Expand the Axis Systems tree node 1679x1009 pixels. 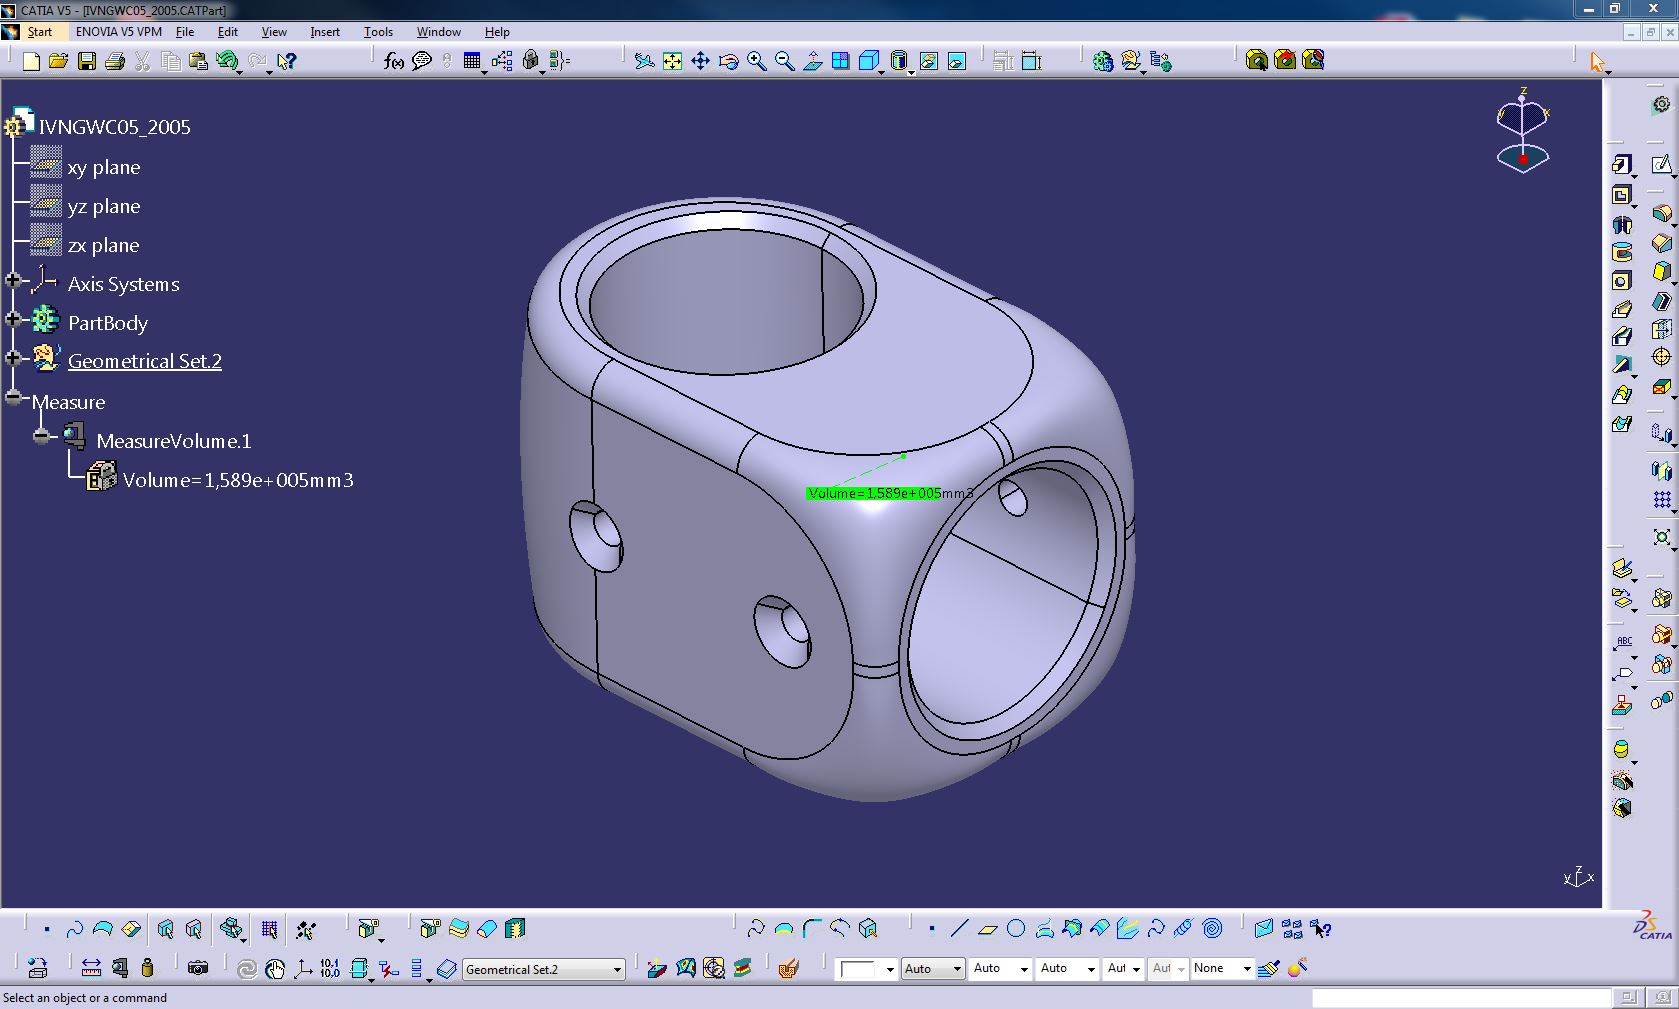(x=13, y=280)
